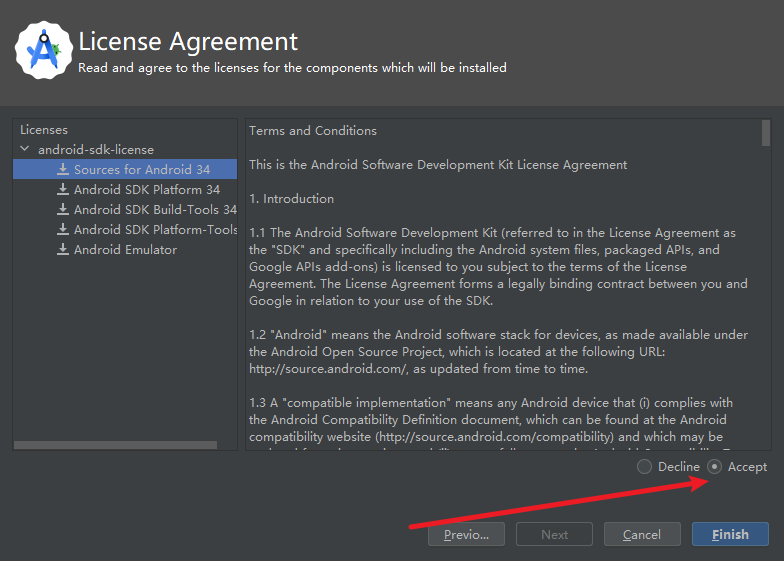This screenshot has width=784, height=561.
Task: Click download icon beside Android Emulator
Action: pyautogui.click(x=63, y=250)
